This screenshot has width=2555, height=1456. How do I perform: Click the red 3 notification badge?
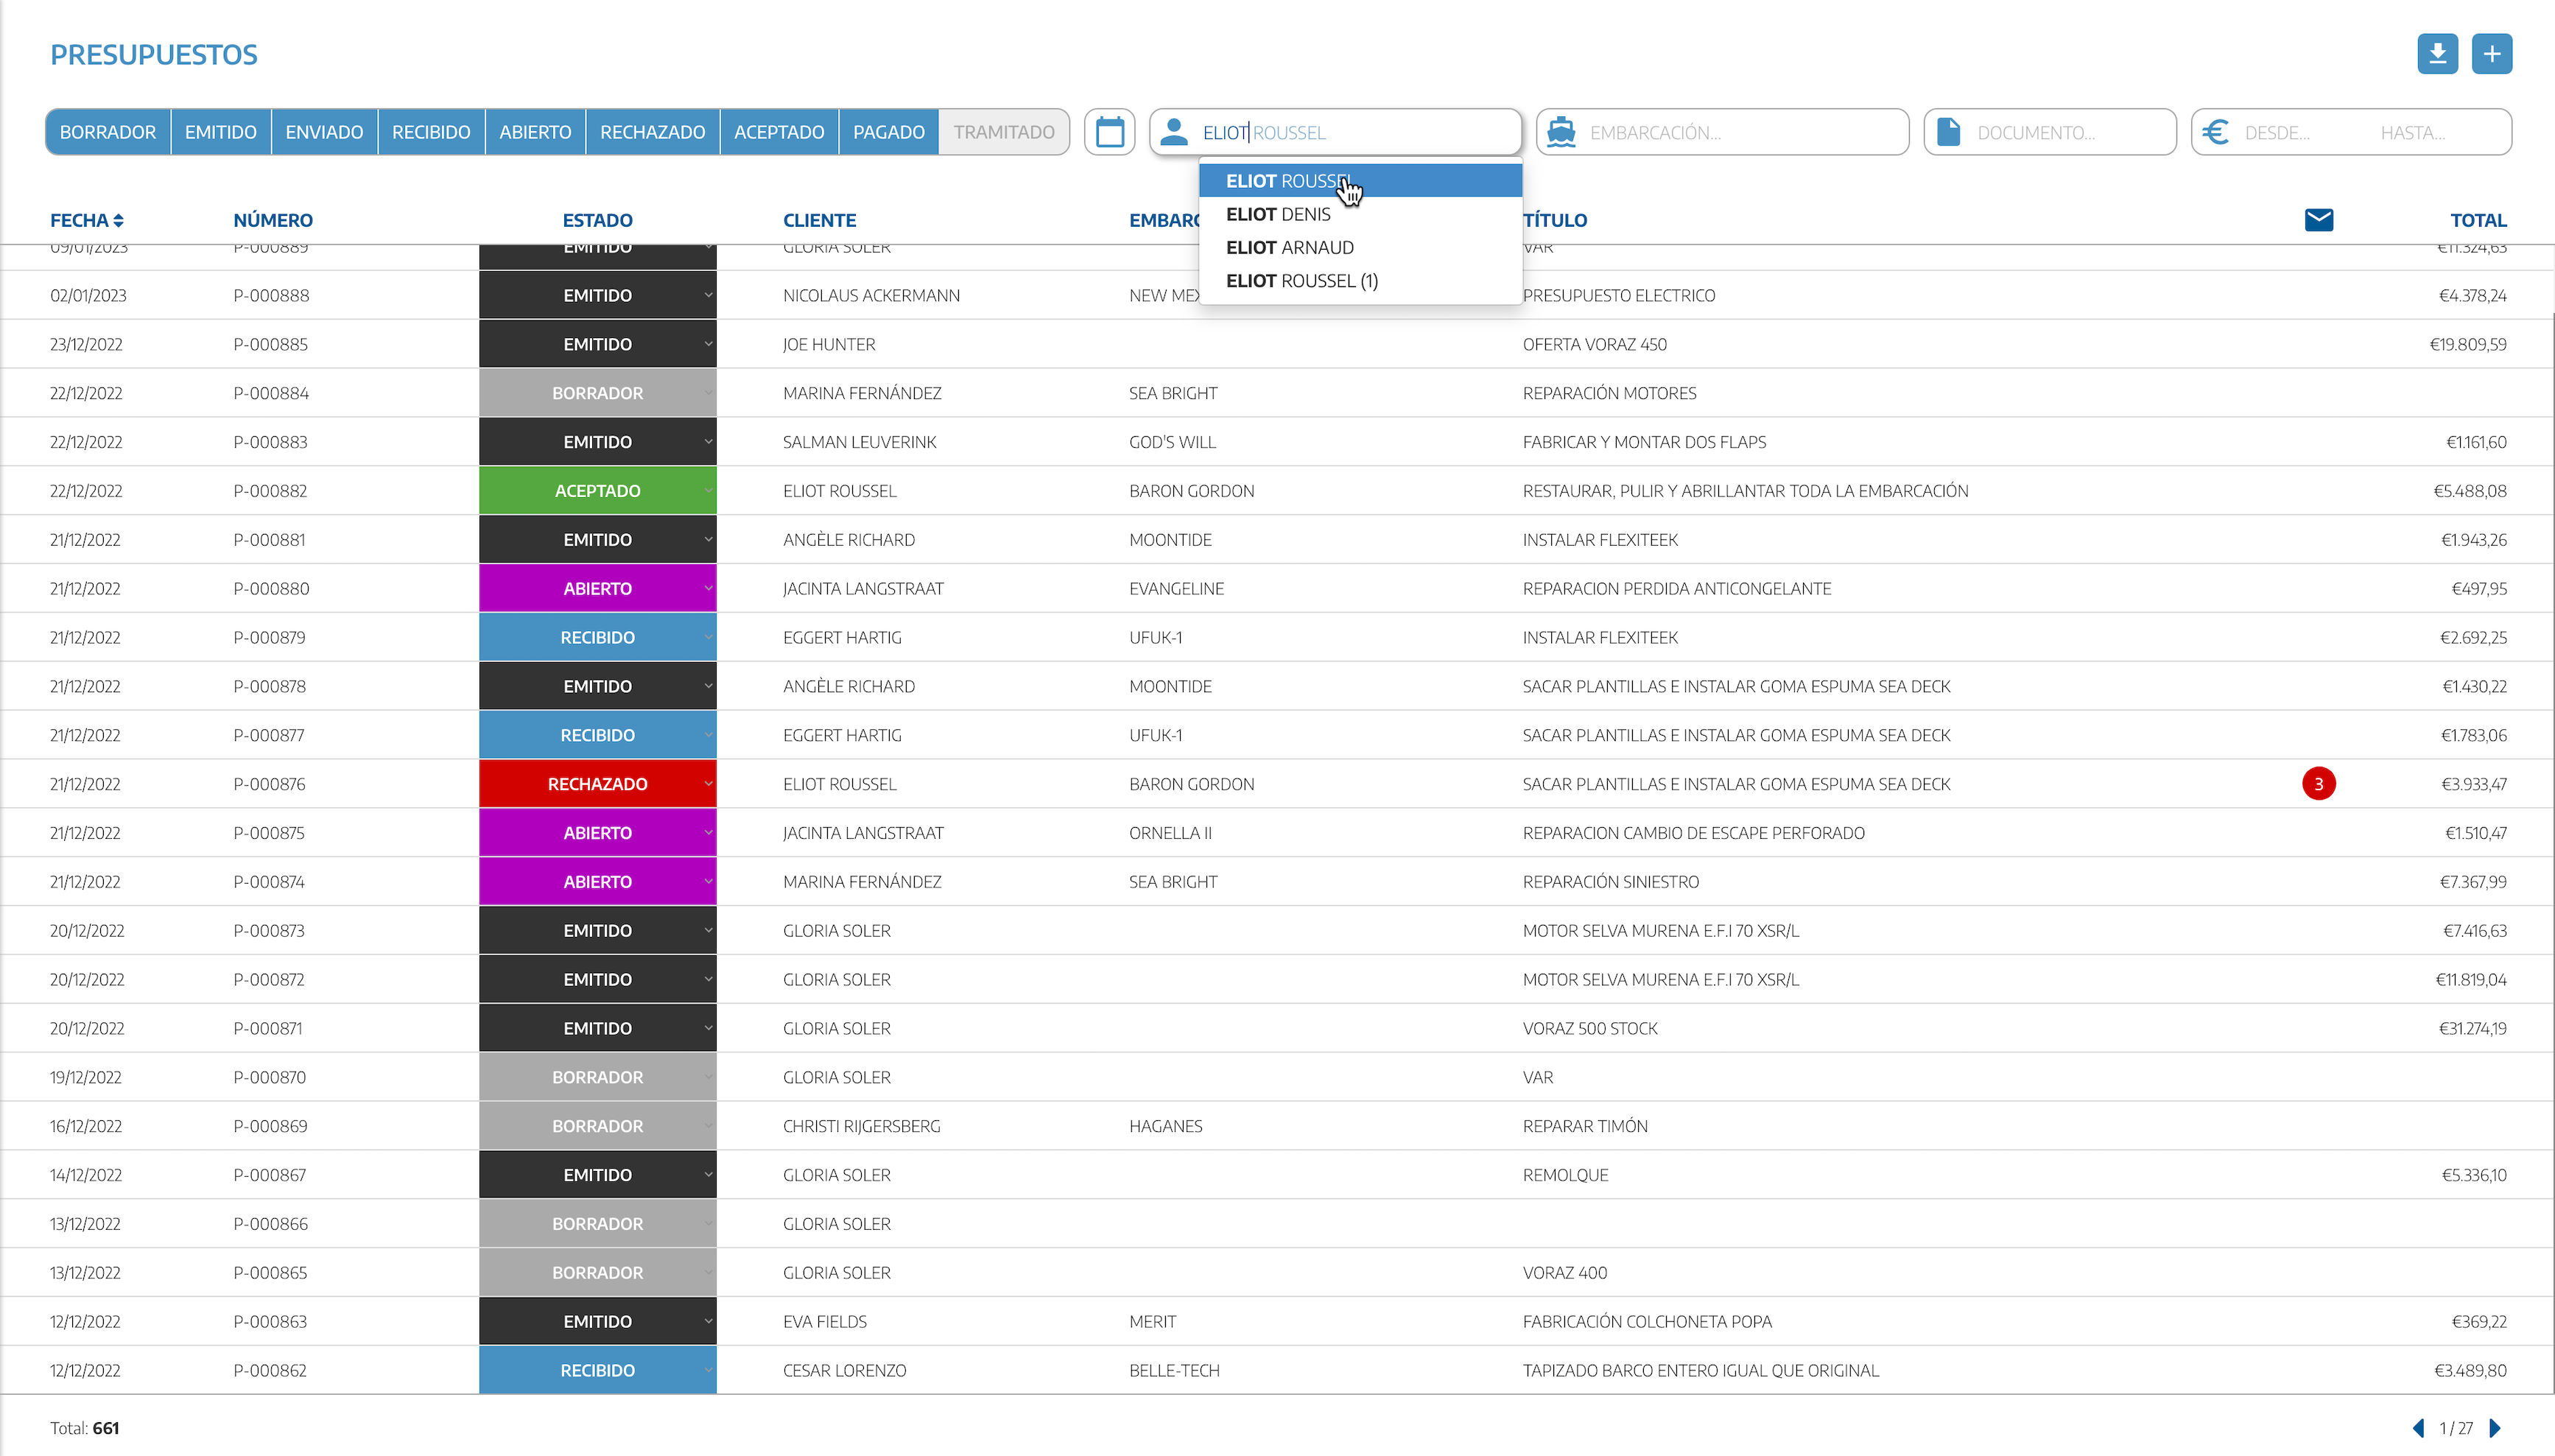[2318, 784]
